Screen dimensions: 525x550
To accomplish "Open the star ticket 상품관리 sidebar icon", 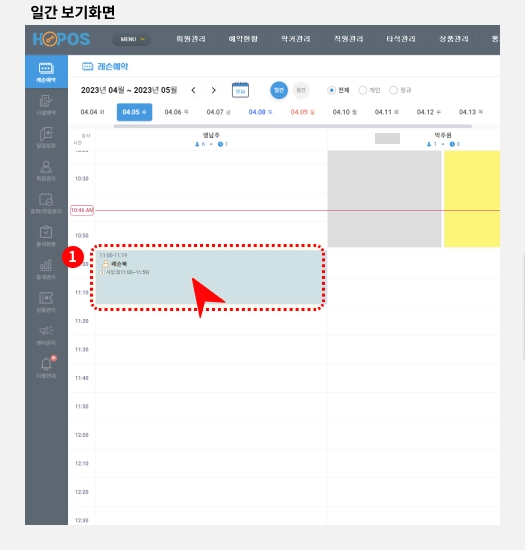I will click(x=46, y=302).
